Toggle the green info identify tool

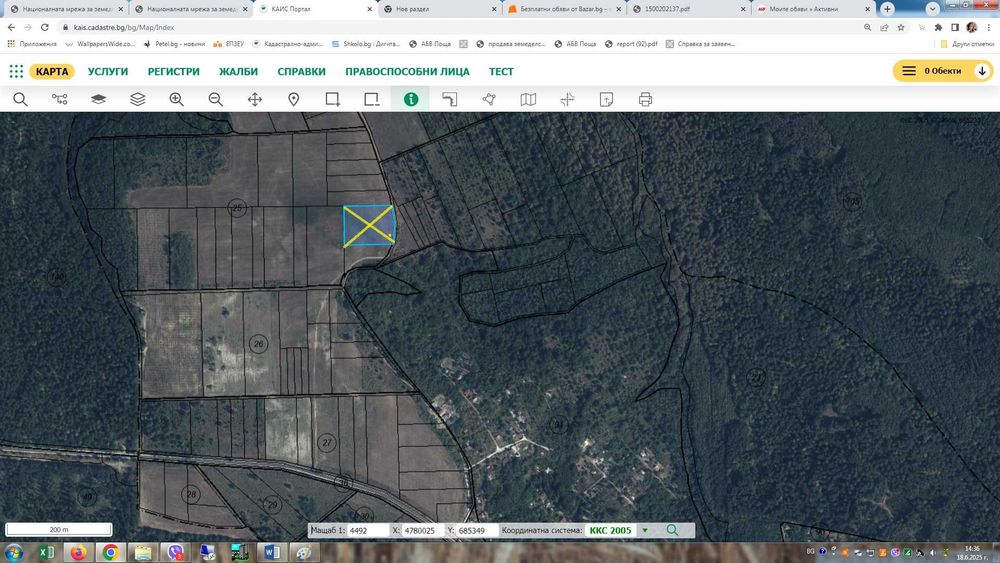pos(410,99)
